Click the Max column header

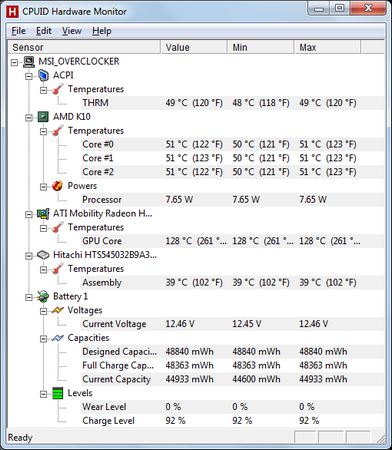point(327,47)
